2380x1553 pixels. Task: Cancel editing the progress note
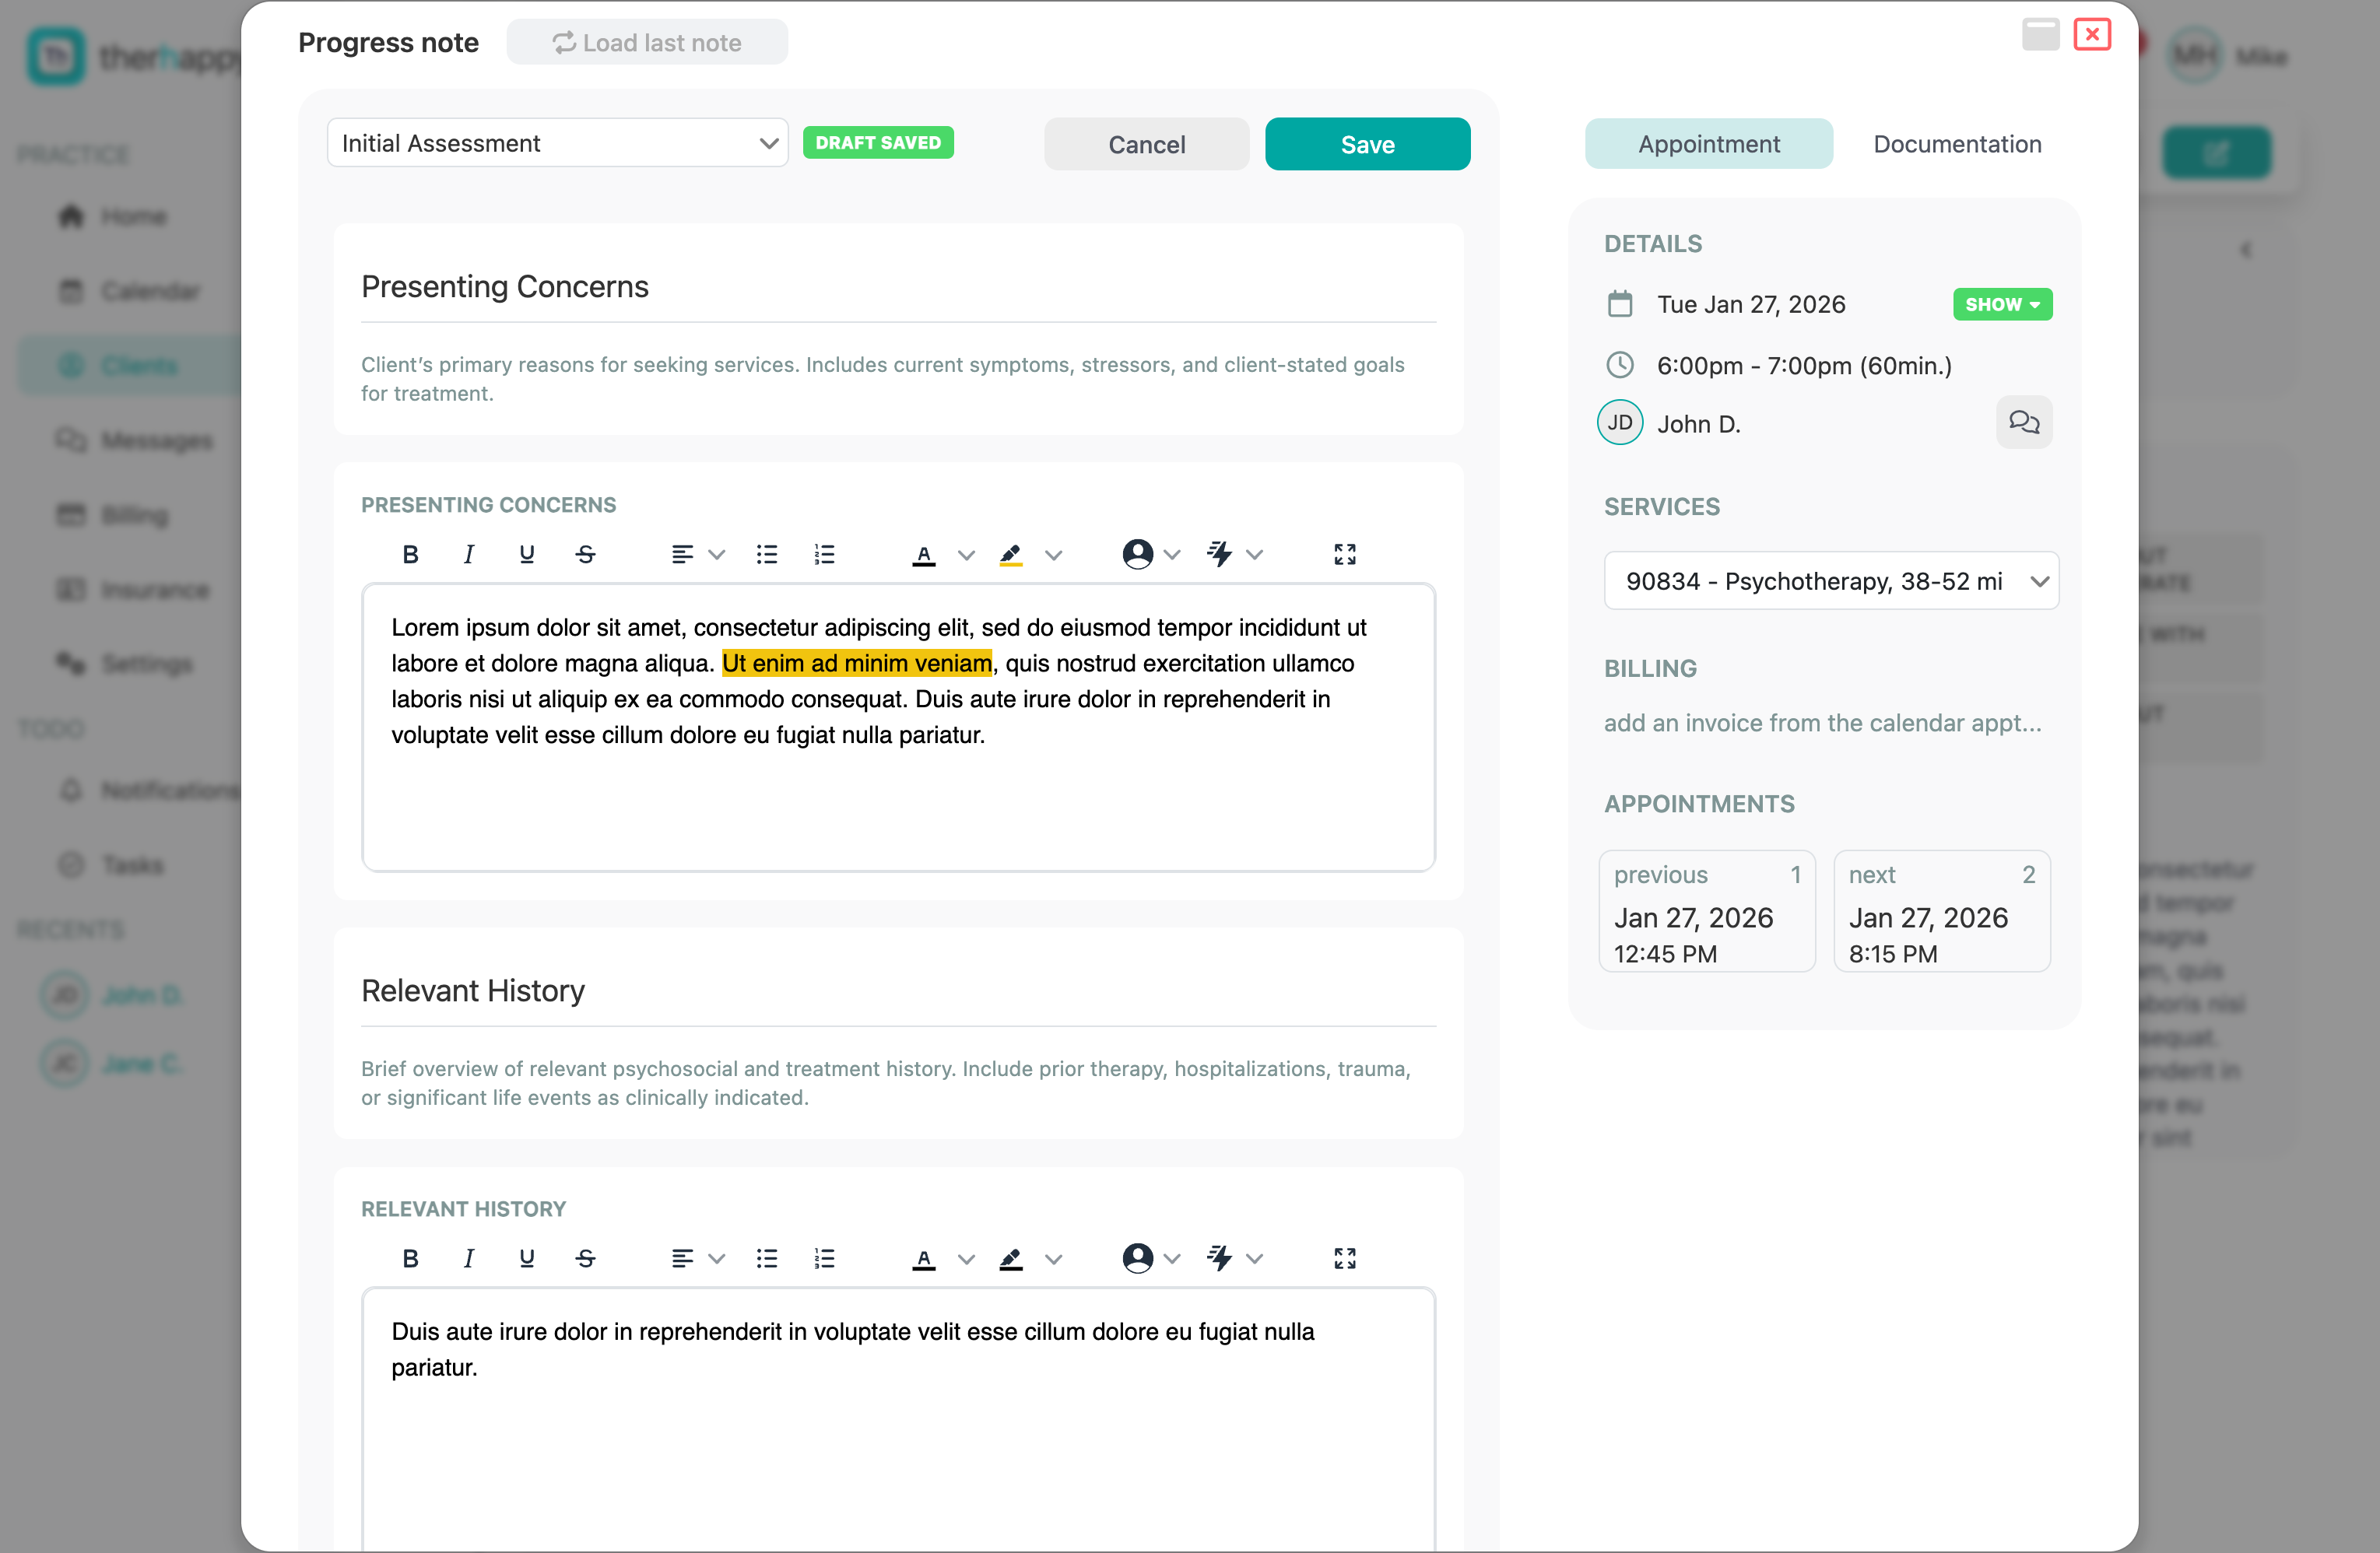click(1146, 143)
